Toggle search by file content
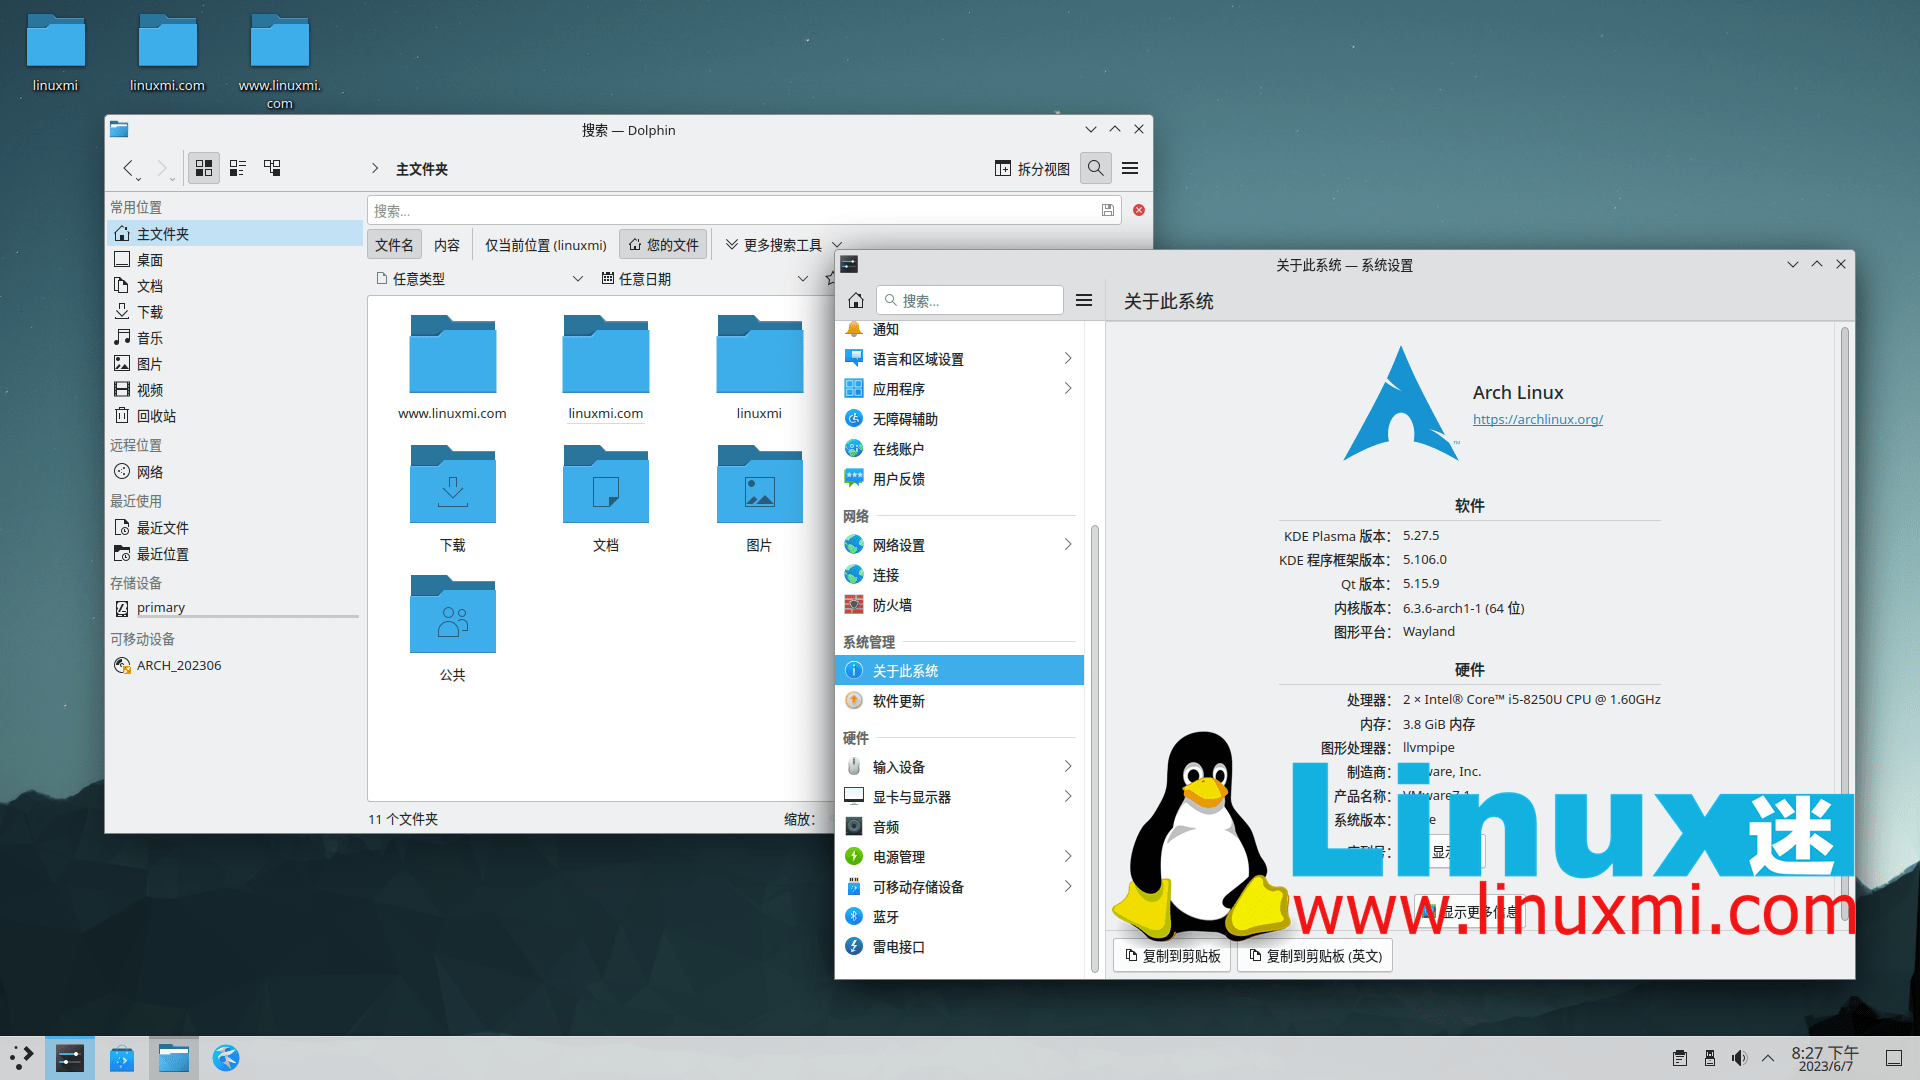 (x=447, y=245)
